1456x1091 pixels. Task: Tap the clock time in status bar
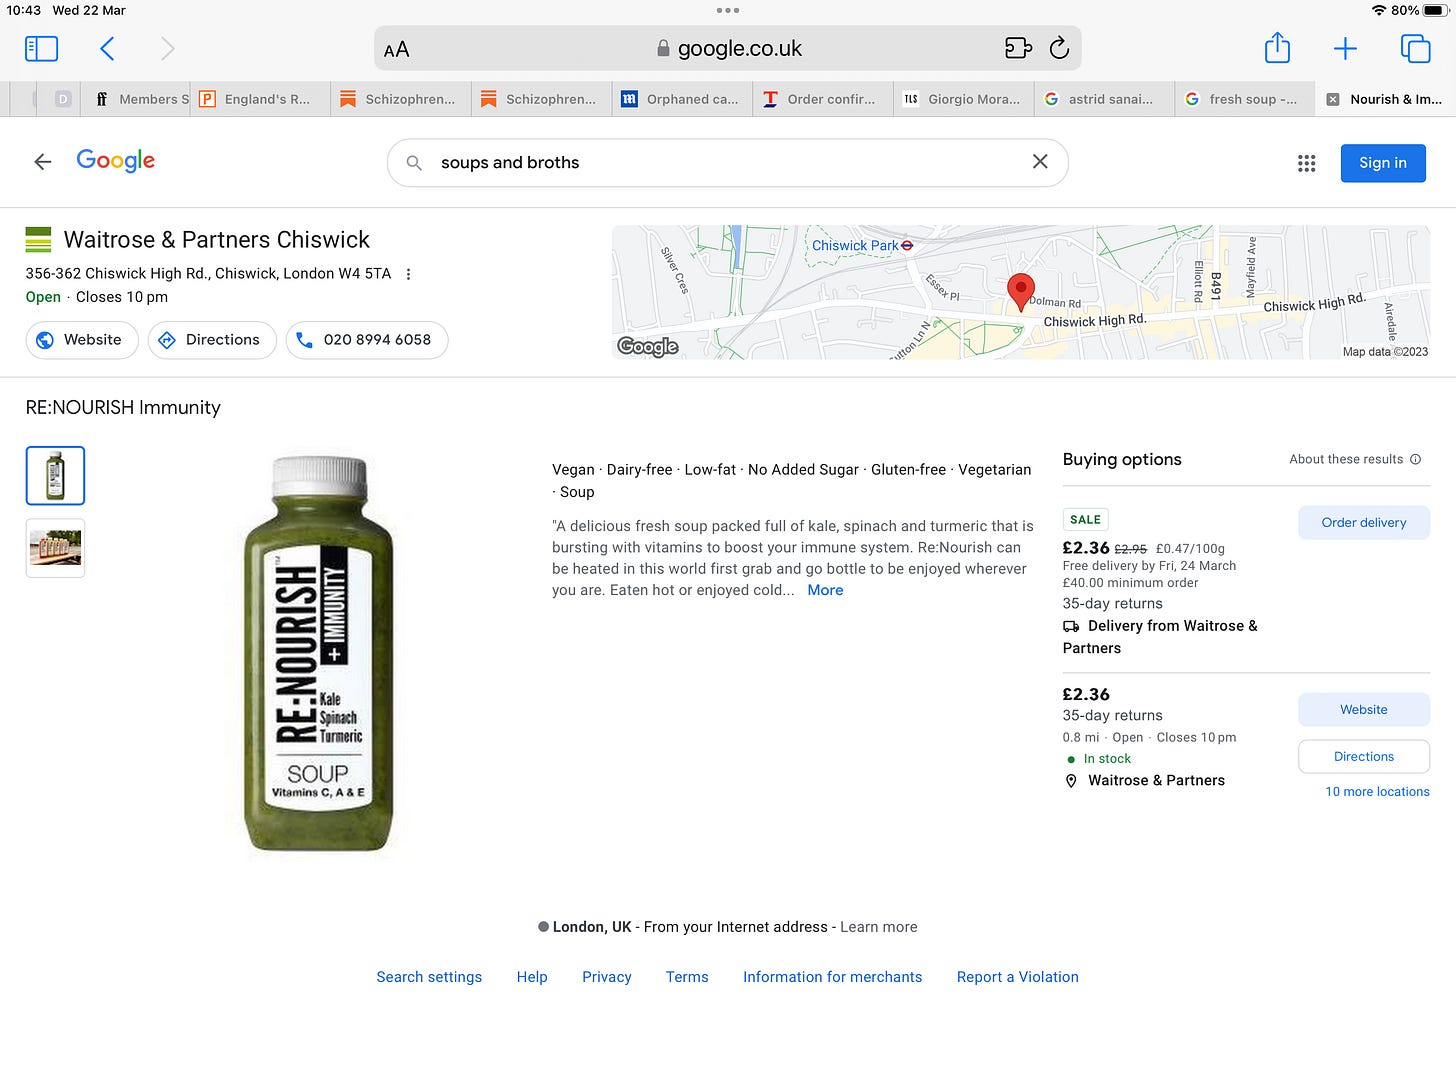pyautogui.click(x=23, y=10)
